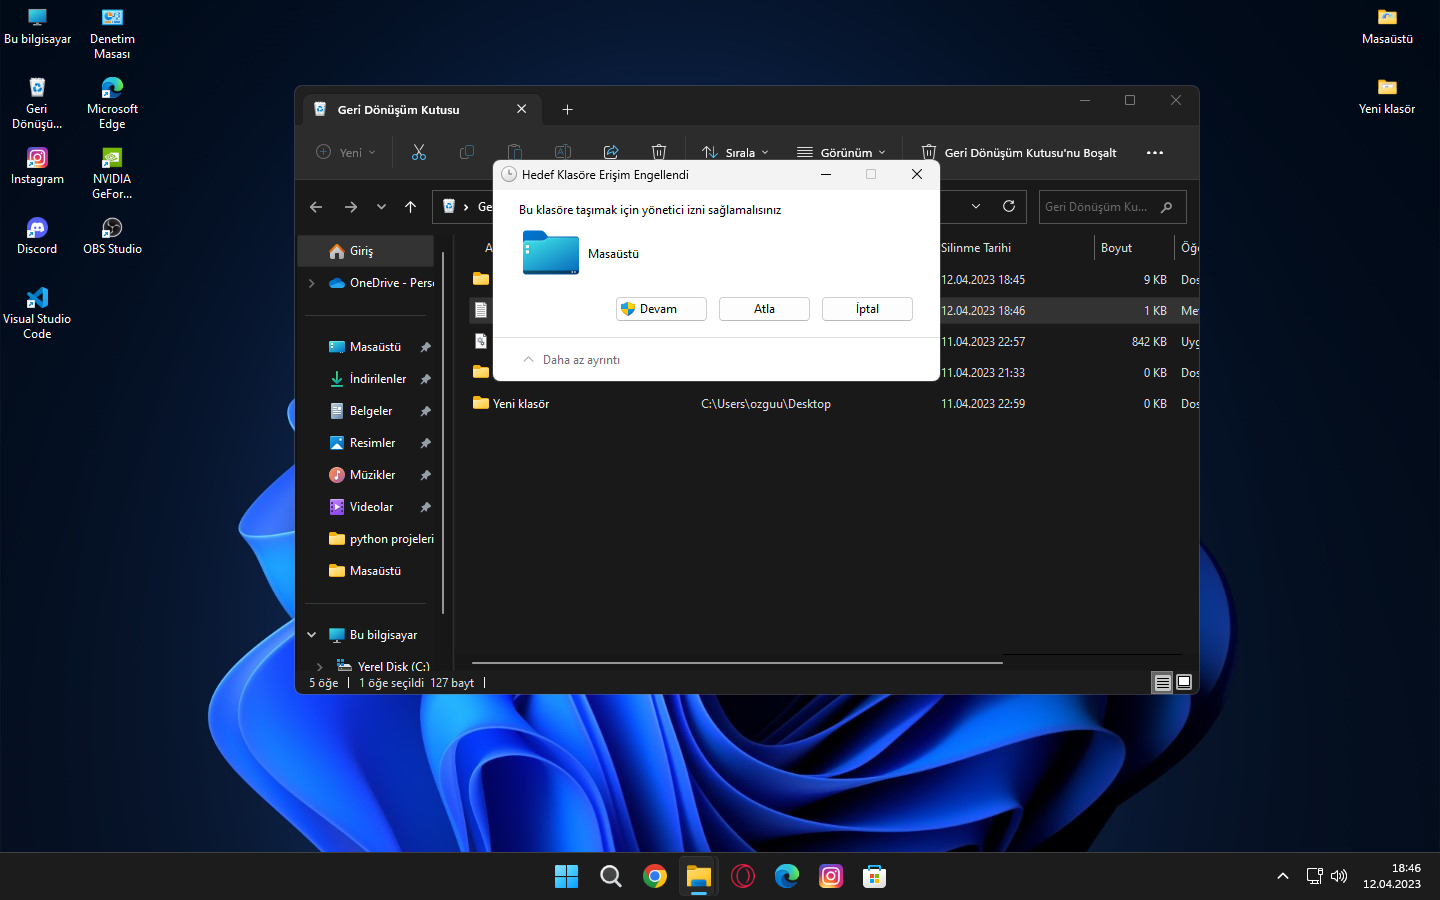
Task: Click the Cut scissors icon in toolbar
Action: pos(418,152)
